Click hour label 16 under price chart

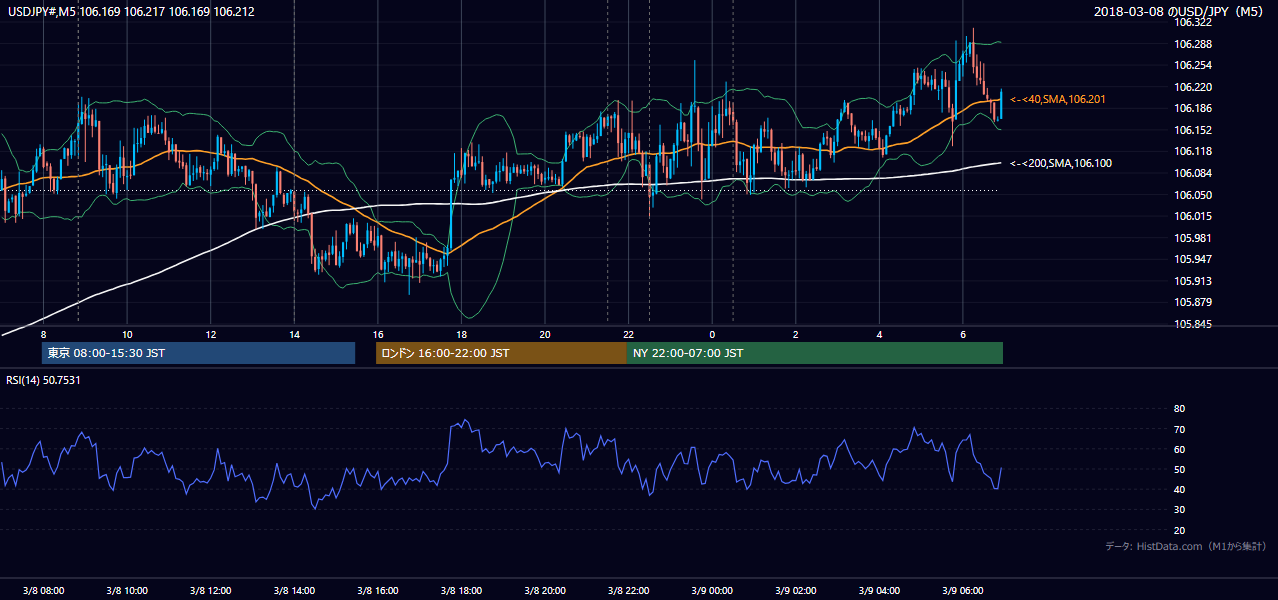click(378, 334)
